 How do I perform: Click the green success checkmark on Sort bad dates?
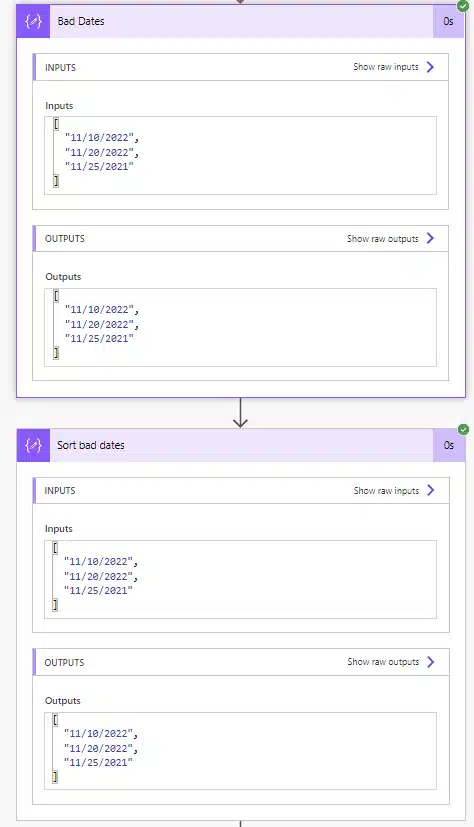click(x=463, y=429)
